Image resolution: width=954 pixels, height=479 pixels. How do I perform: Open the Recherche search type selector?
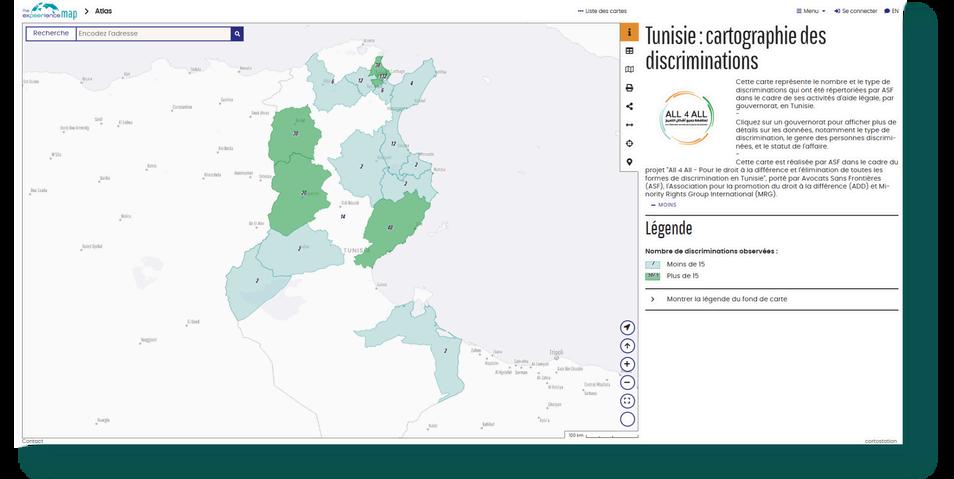pos(51,33)
